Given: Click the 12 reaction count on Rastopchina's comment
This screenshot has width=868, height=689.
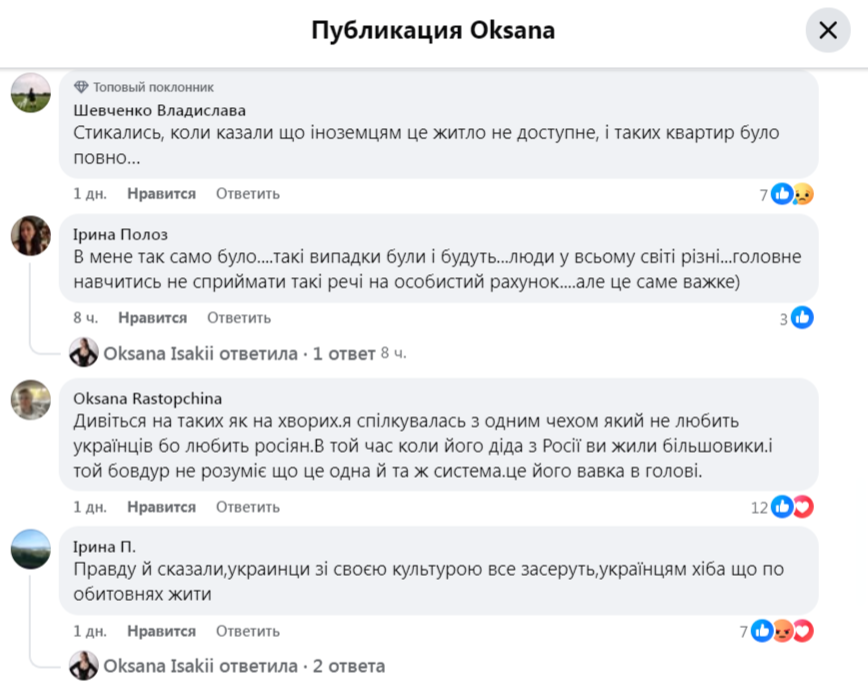Looking at the screenshot, I should [761, 507].
